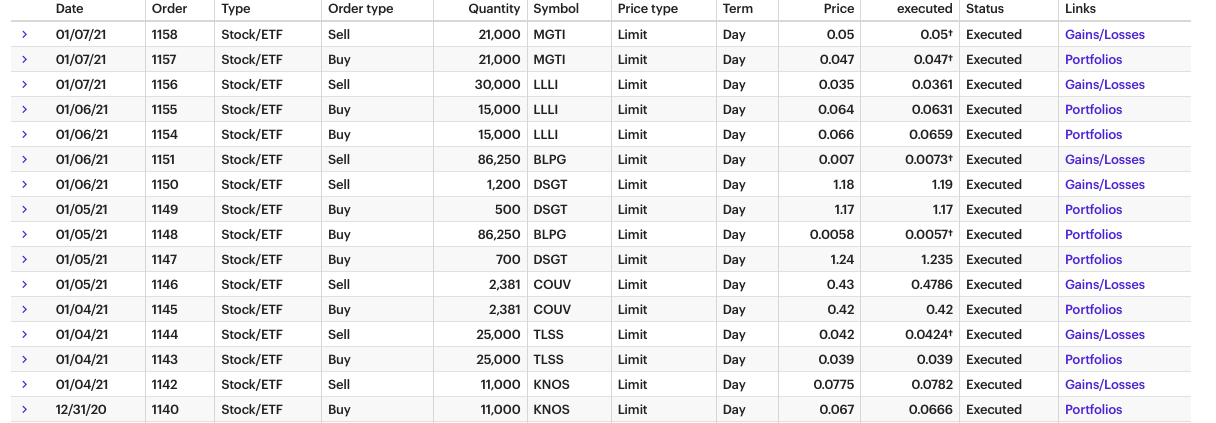Screen dimensions: 1216x423
Task: Expand order 1140 KNOS buy row
Action: pos(24,409)
